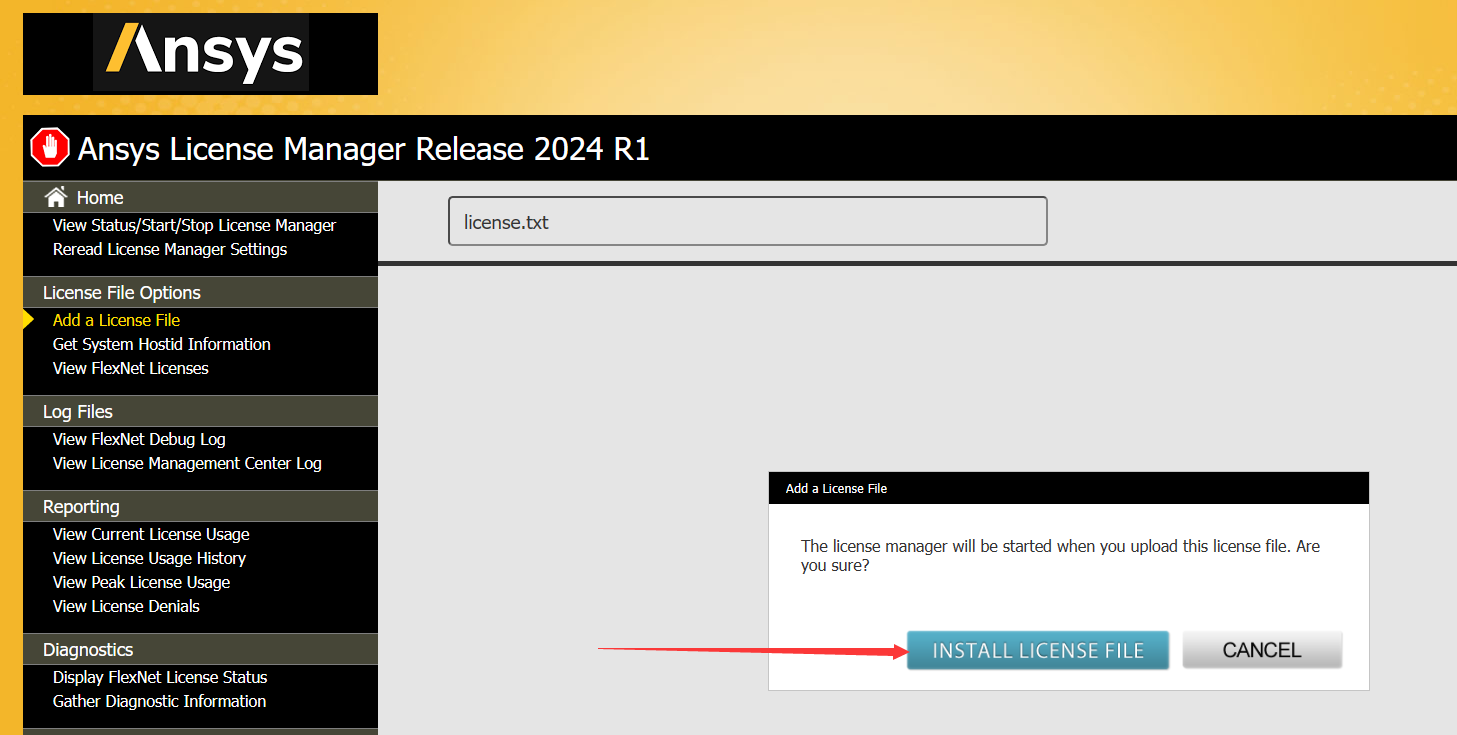Click the Ansys logo banner
The width and height of the screenshot is (1457, 735).
point(200,54)
